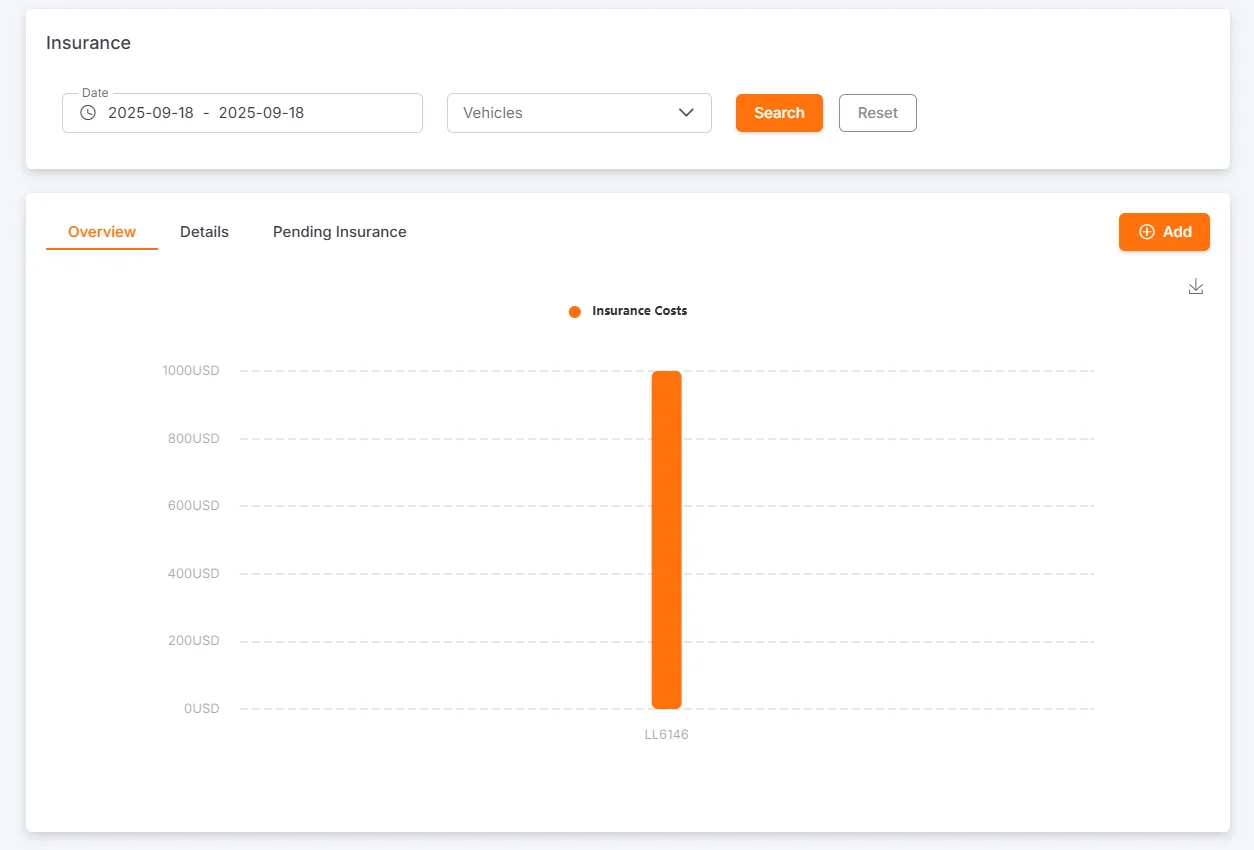Open the Vehicles selection field
The height and width of the screenshot is (850, 1254).
560,113
